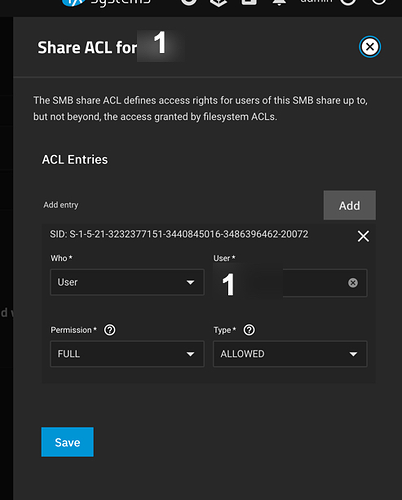Click the circular icon right of admin
This screenshot has width=402, height=500.
[348, 2]
